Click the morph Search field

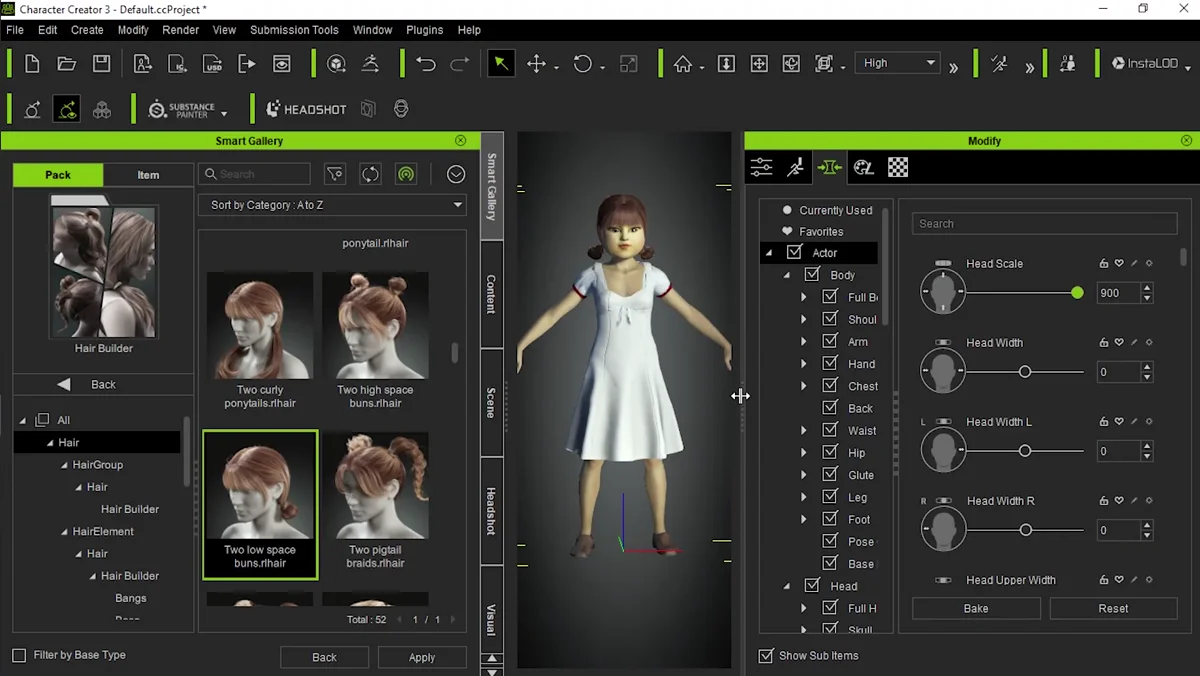pyautogui.click(x=1044, y=224)
